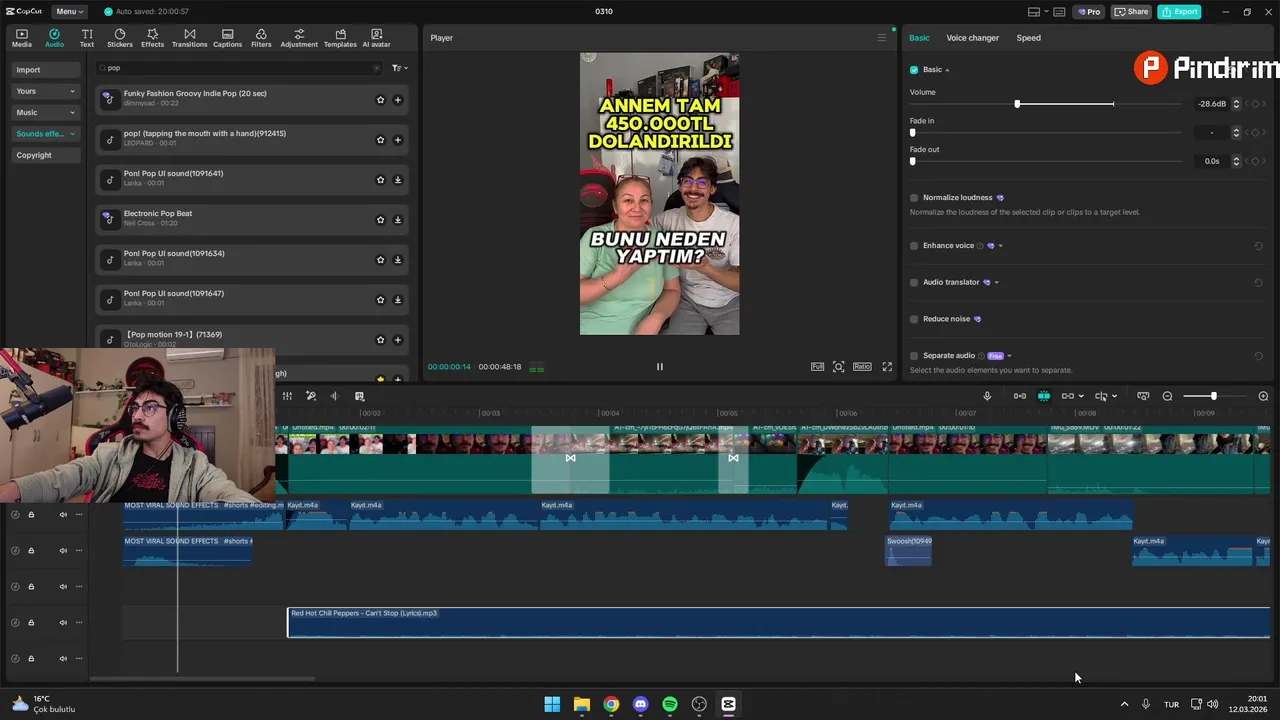
Task: Enable the Reduce noise checkbox
Action: click(x=914, y=319)
